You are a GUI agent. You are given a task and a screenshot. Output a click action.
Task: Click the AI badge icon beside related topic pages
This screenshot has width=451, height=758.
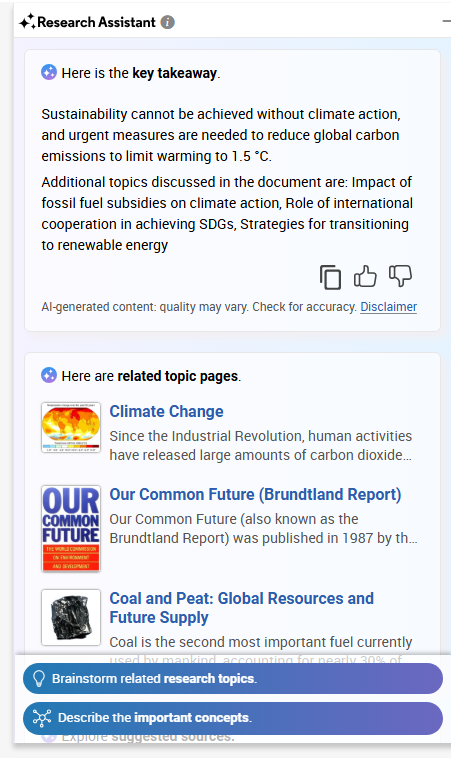[x=49, y=375]
